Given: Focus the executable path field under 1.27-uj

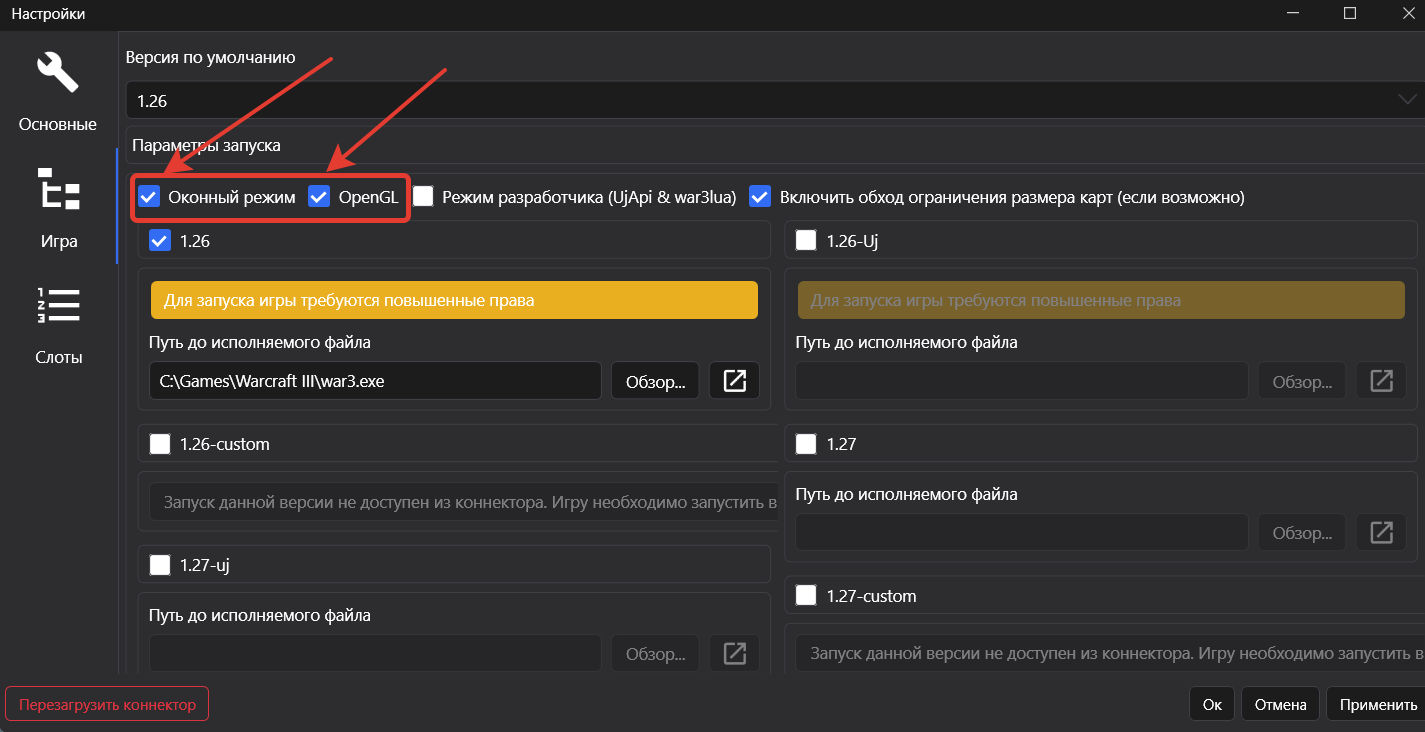Looking at the screenshot, I should (x=375, y=654).
